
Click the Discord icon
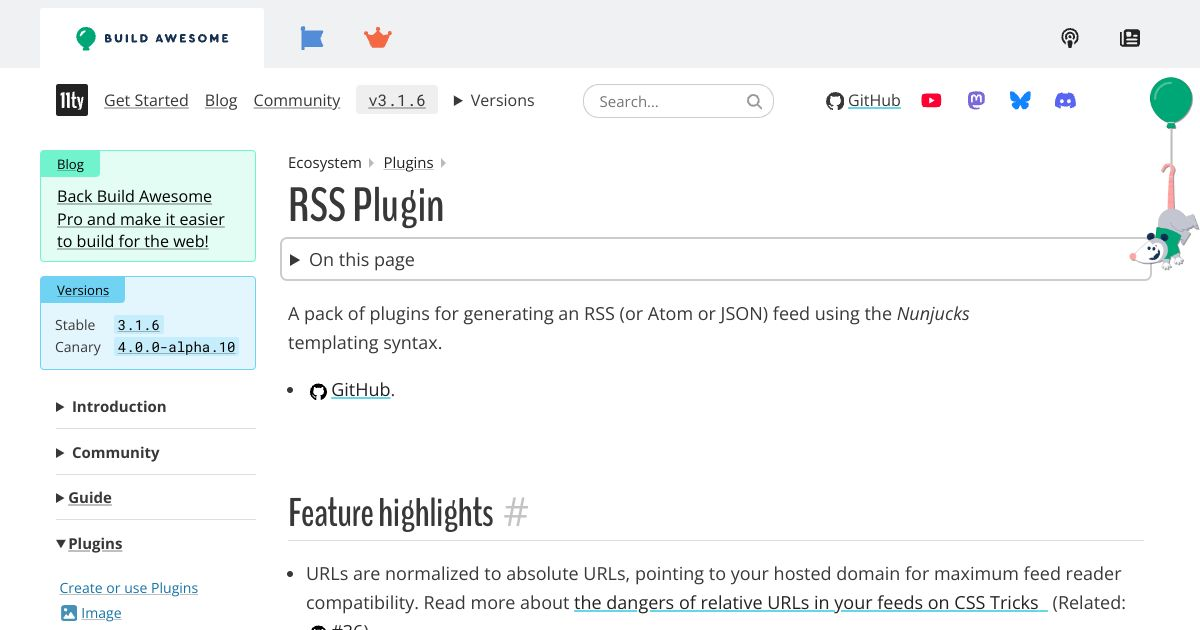(x=1066, y=100)
